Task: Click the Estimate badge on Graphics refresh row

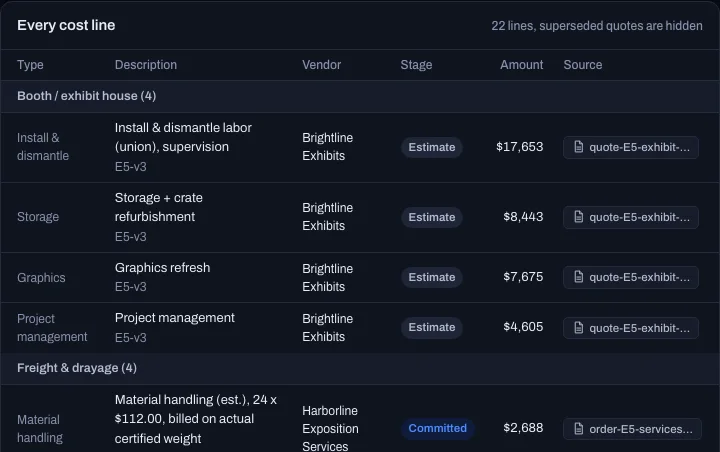Action: point(432,277)
